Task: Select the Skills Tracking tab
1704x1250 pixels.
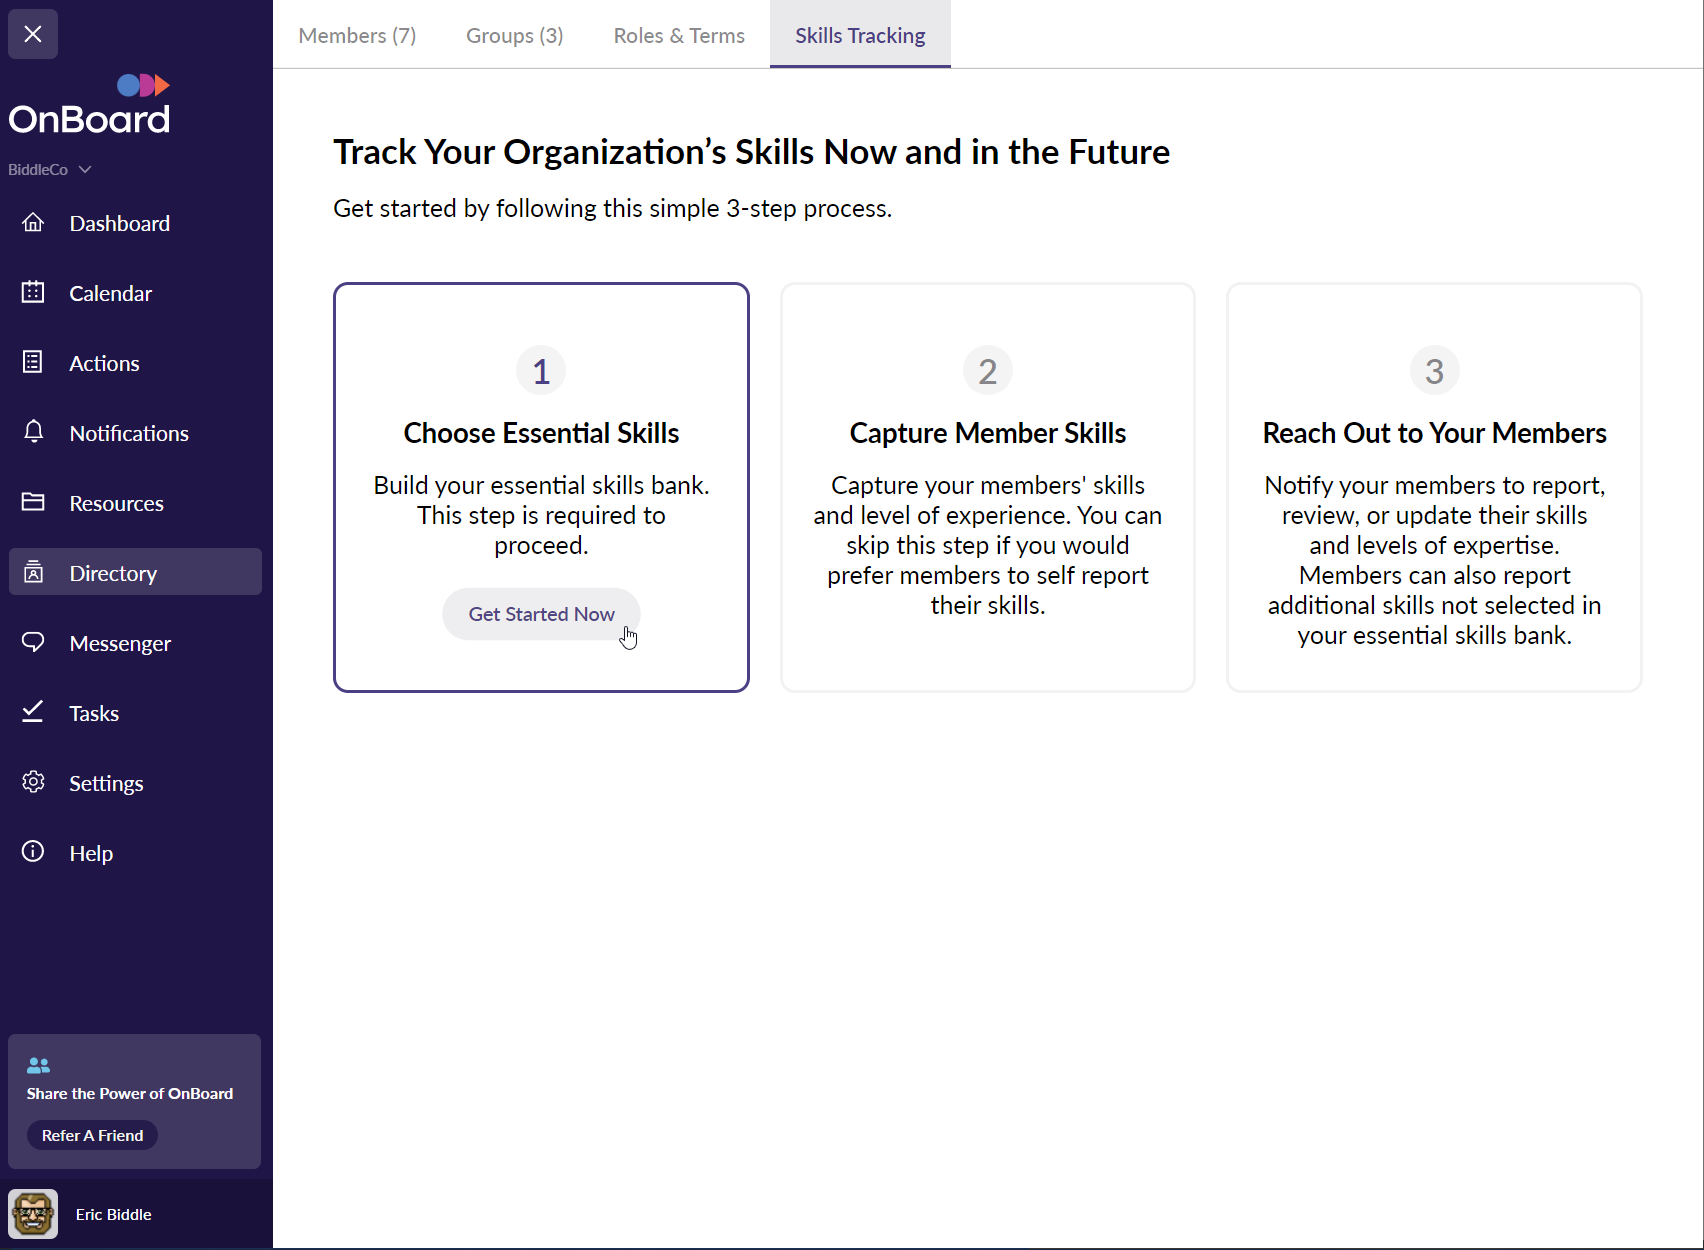Action: 860,36
